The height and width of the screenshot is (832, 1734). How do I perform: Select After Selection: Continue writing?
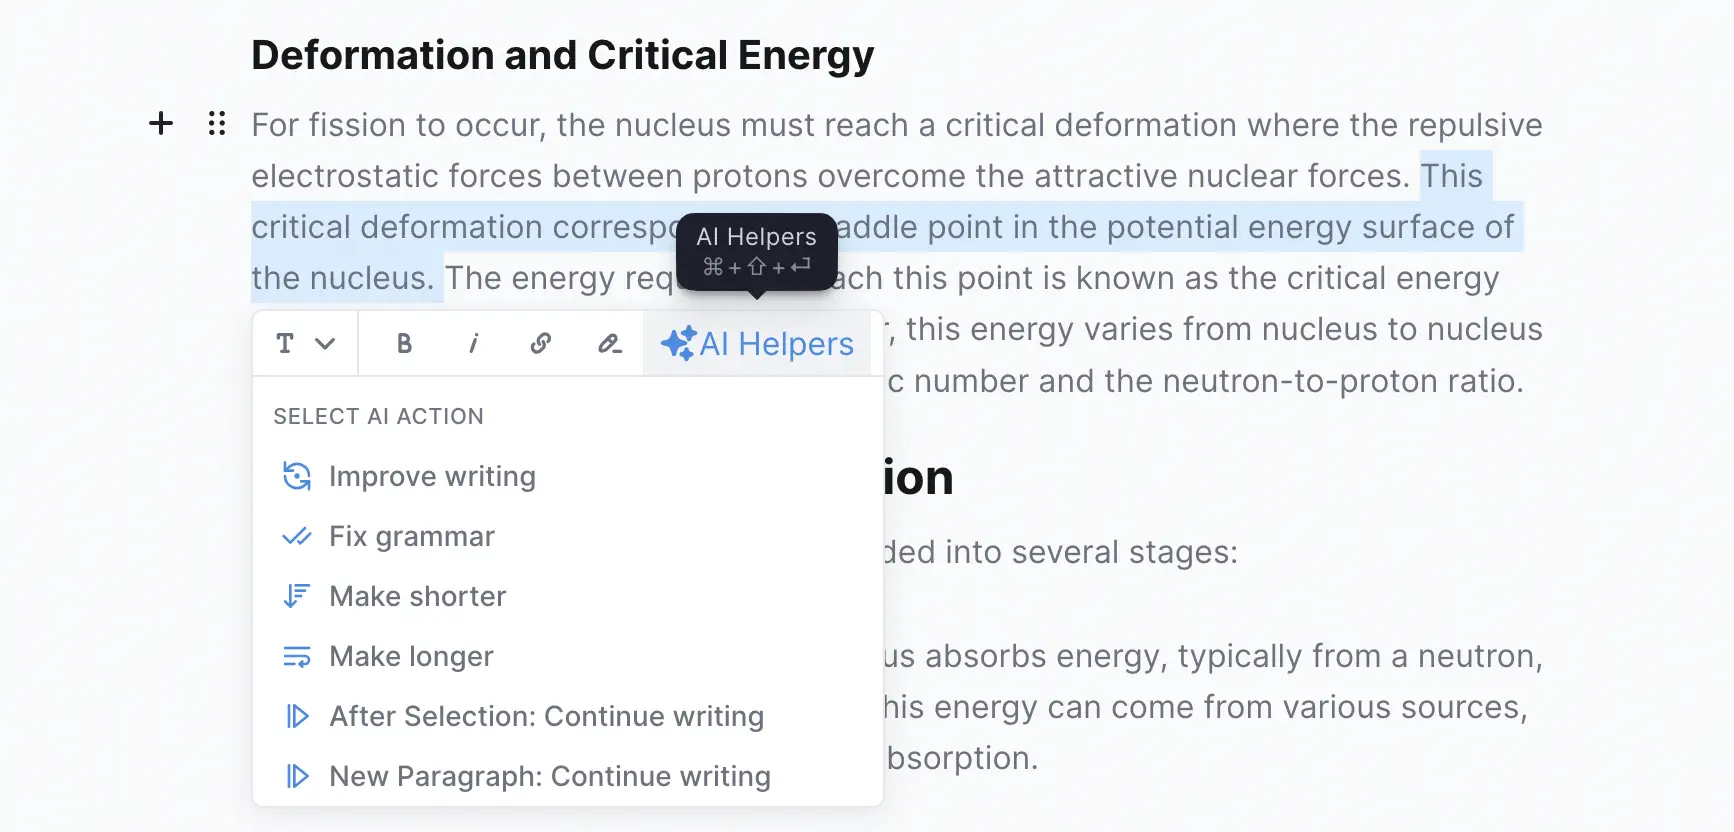(x=546, y=716)
